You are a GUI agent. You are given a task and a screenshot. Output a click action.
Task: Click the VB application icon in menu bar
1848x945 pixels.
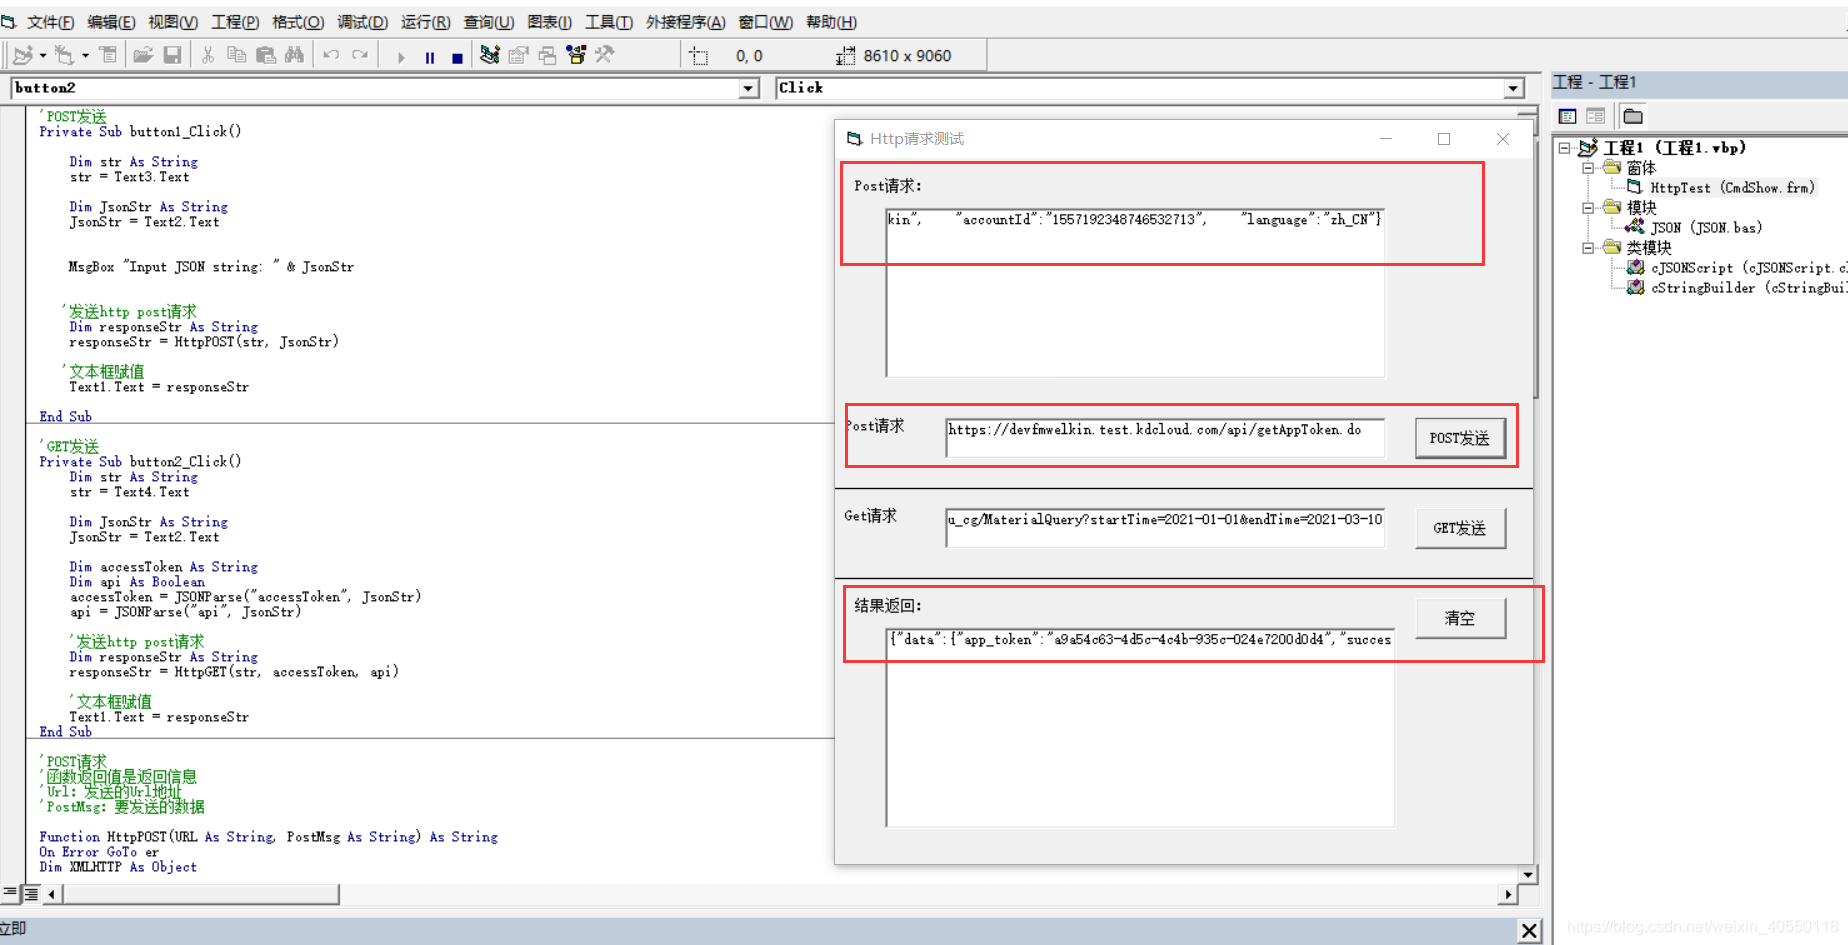coord(8,21)
